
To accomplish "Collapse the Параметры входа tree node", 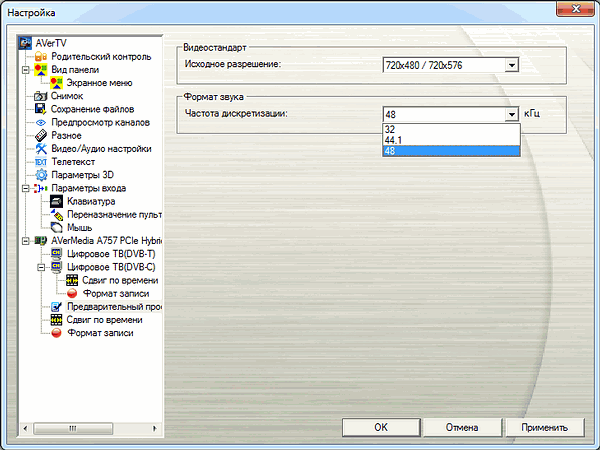I will (x=25, y=188).
